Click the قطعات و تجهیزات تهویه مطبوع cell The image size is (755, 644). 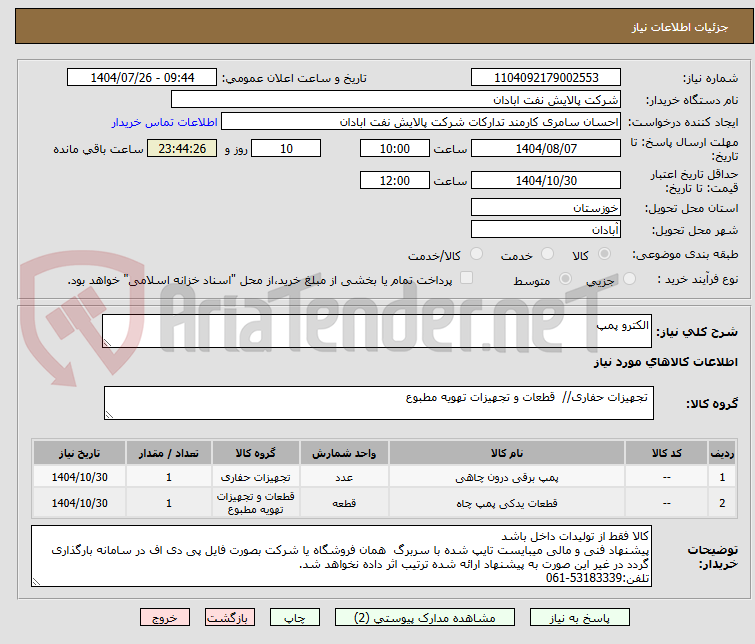(x=256, y=503)
